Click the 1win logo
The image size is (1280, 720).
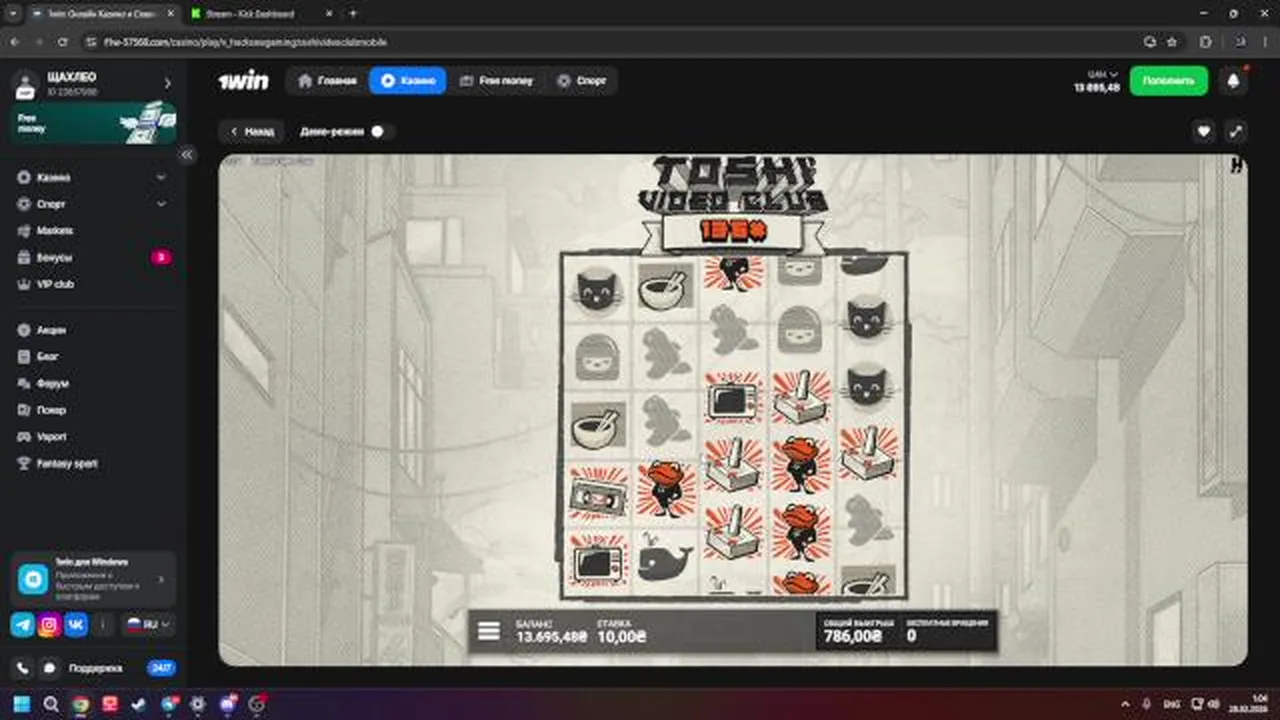click(243, 81)
